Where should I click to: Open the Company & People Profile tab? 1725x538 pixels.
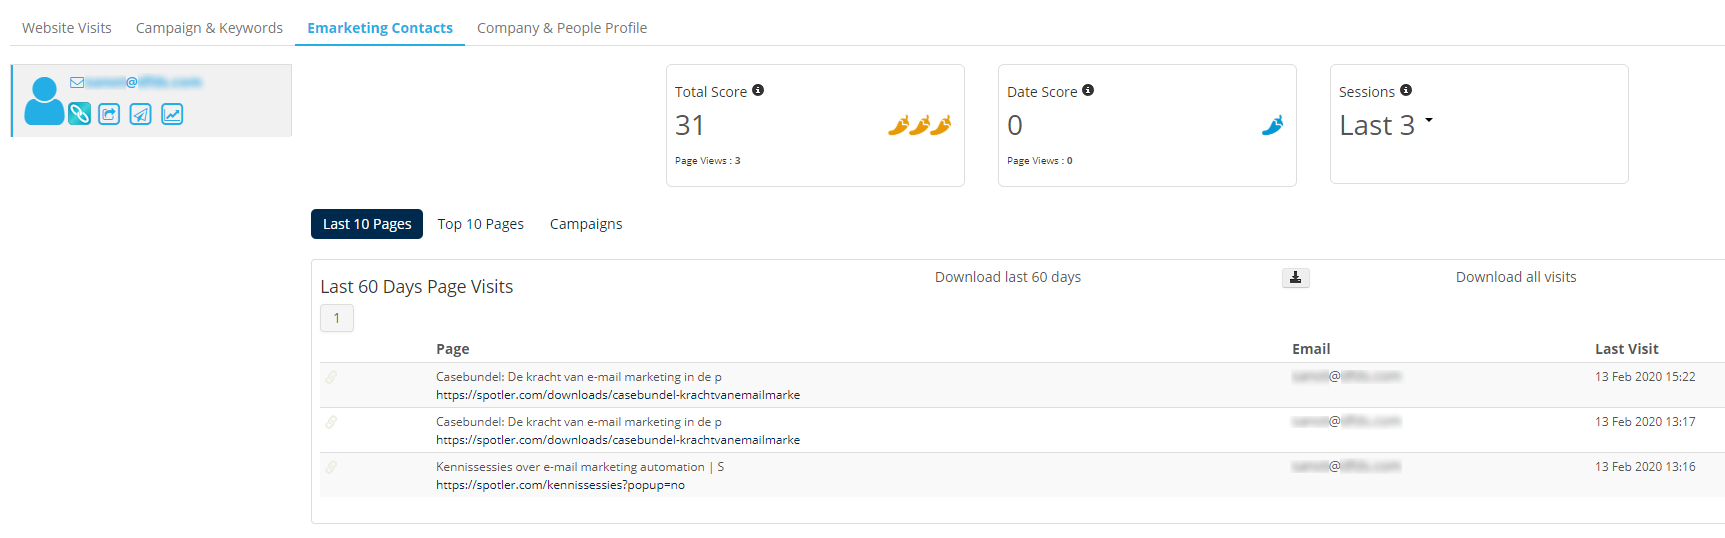561,28
